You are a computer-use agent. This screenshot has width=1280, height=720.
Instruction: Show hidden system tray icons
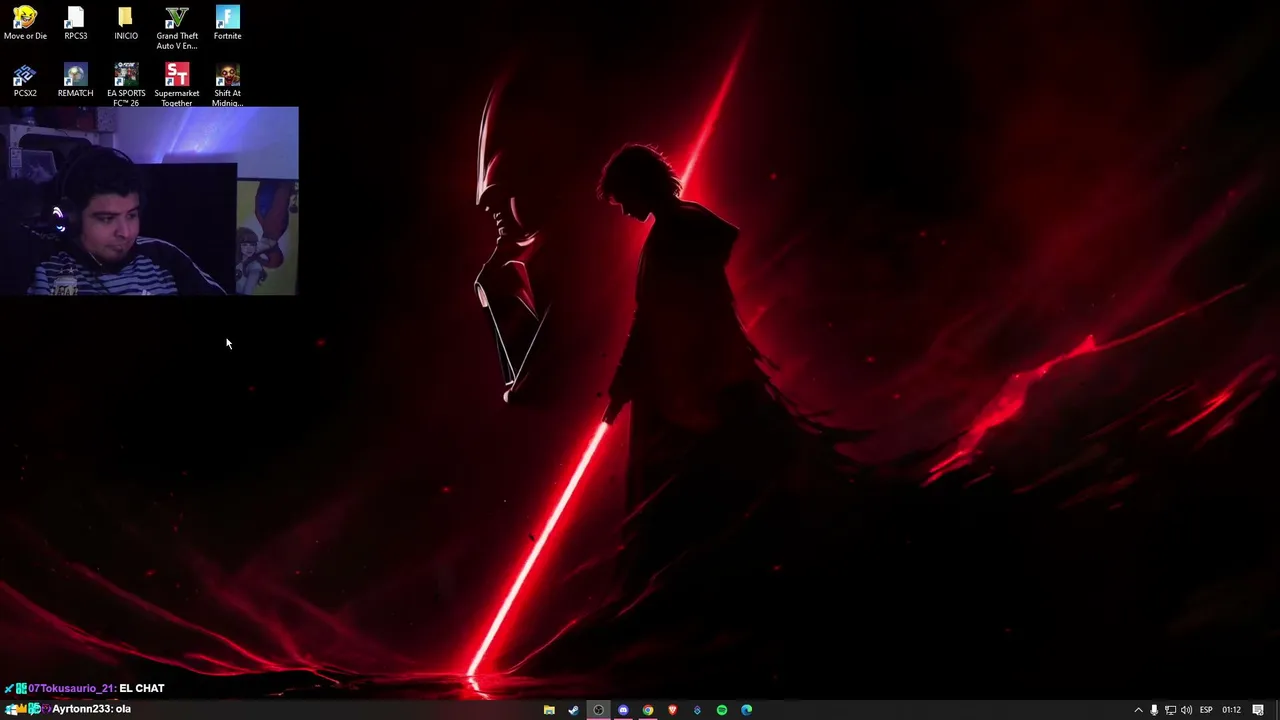point(1138,710)
